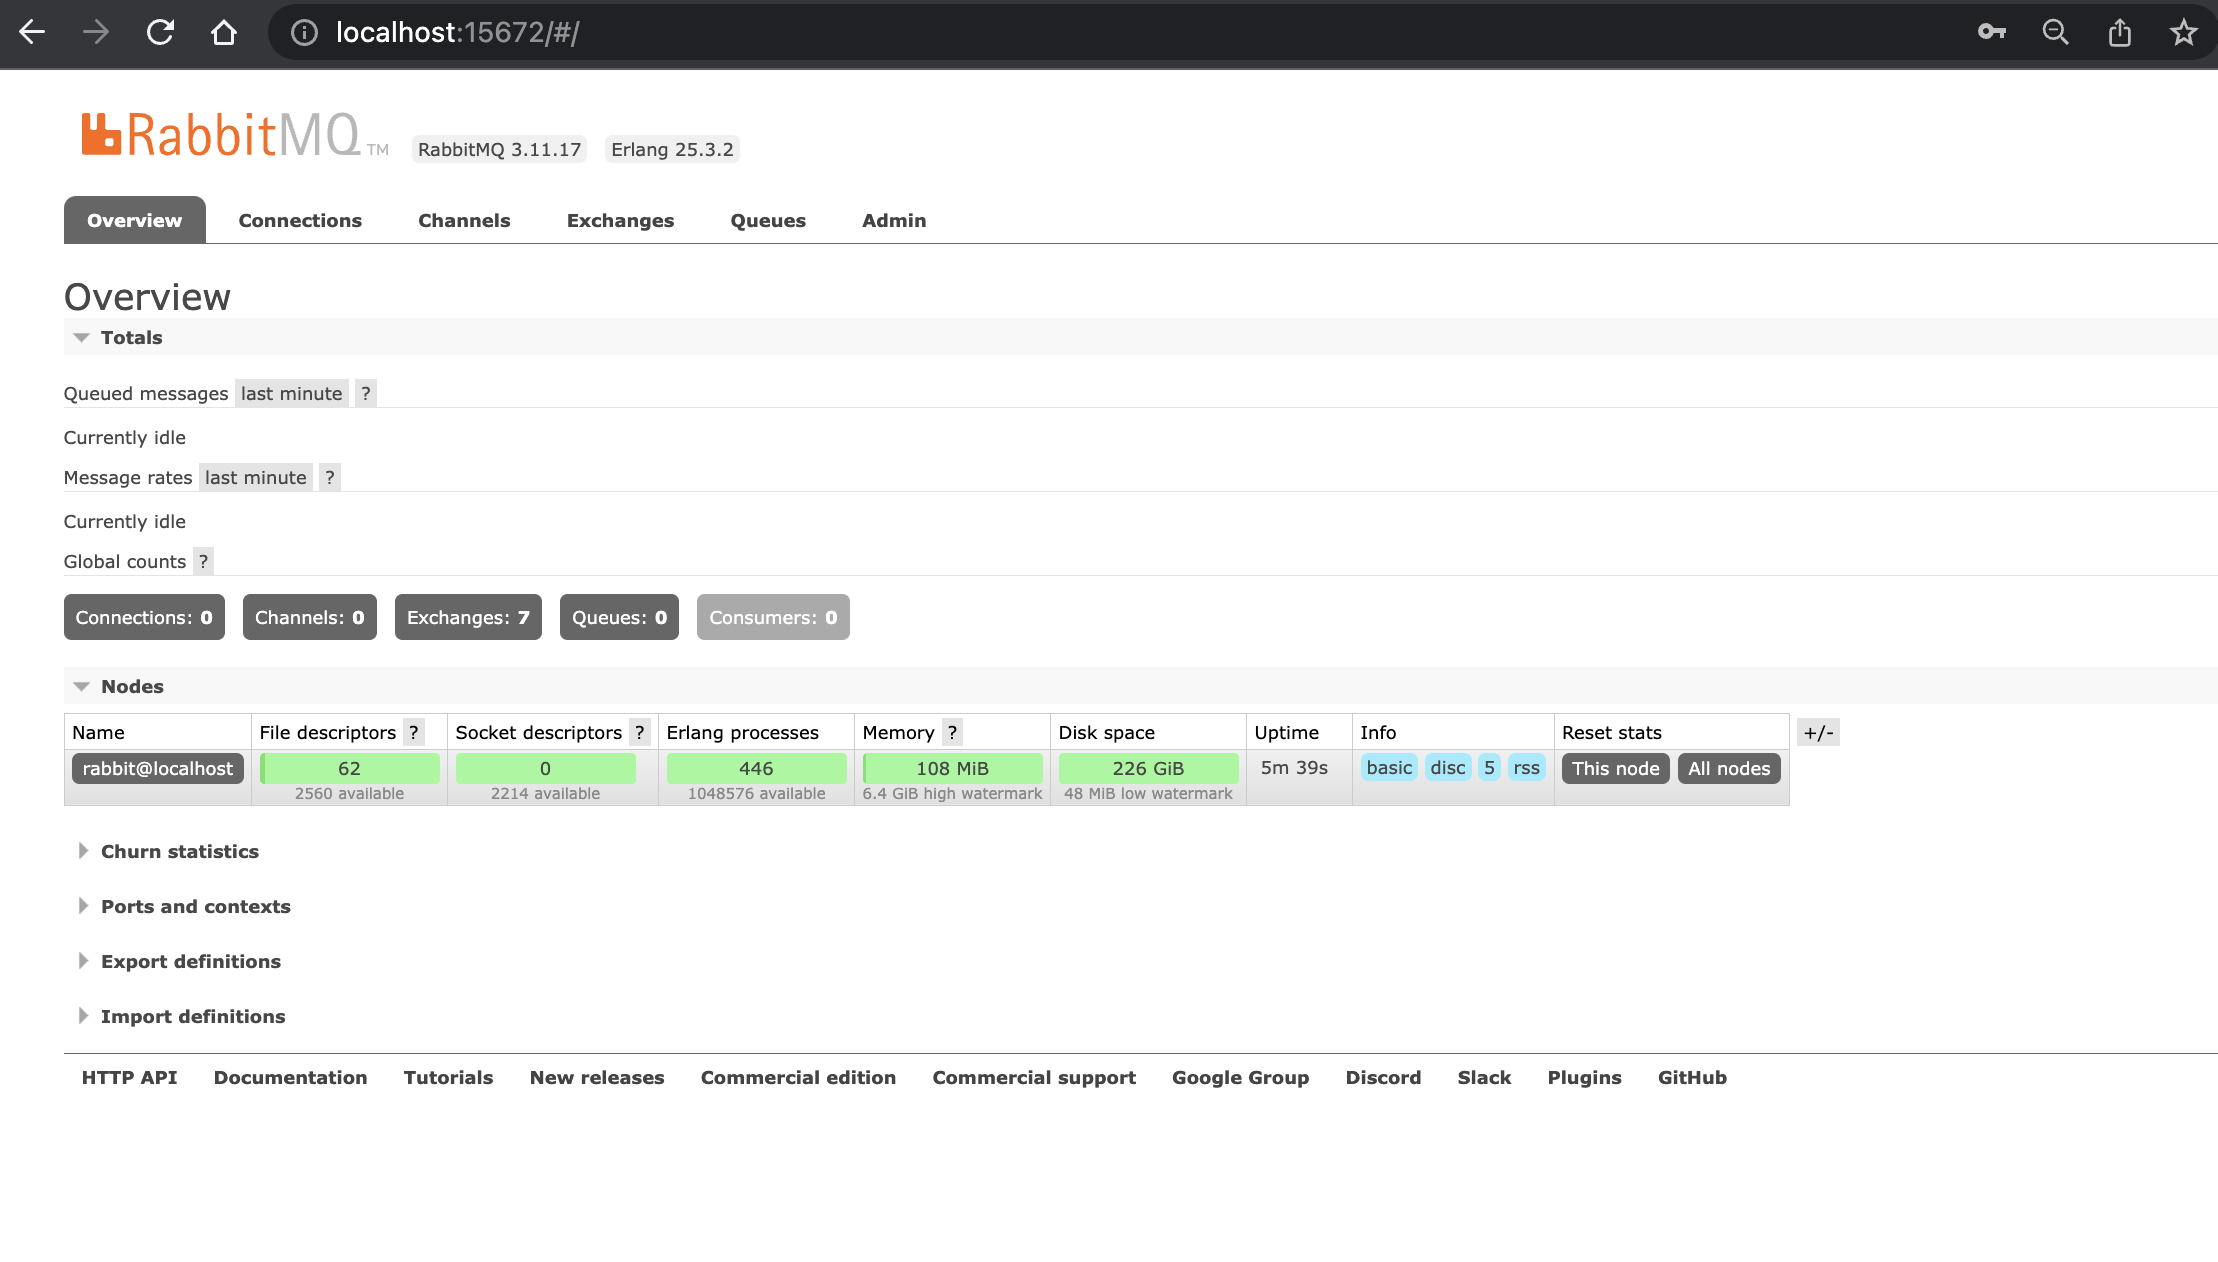2218x1262 pixels.
Task: Expand Churn statistics section
Action: [179, 851]
